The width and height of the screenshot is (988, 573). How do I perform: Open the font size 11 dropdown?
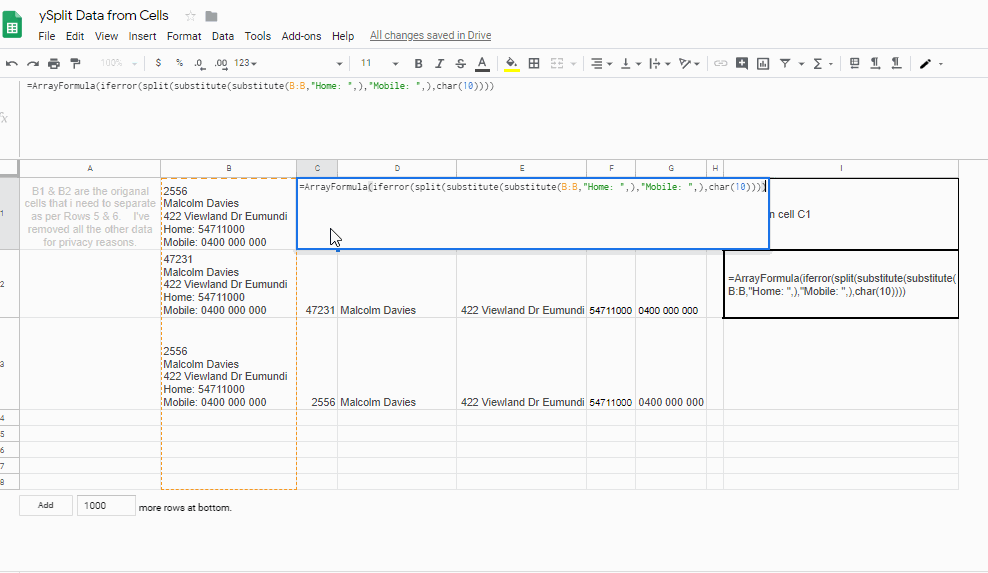[x=379, y=63]
